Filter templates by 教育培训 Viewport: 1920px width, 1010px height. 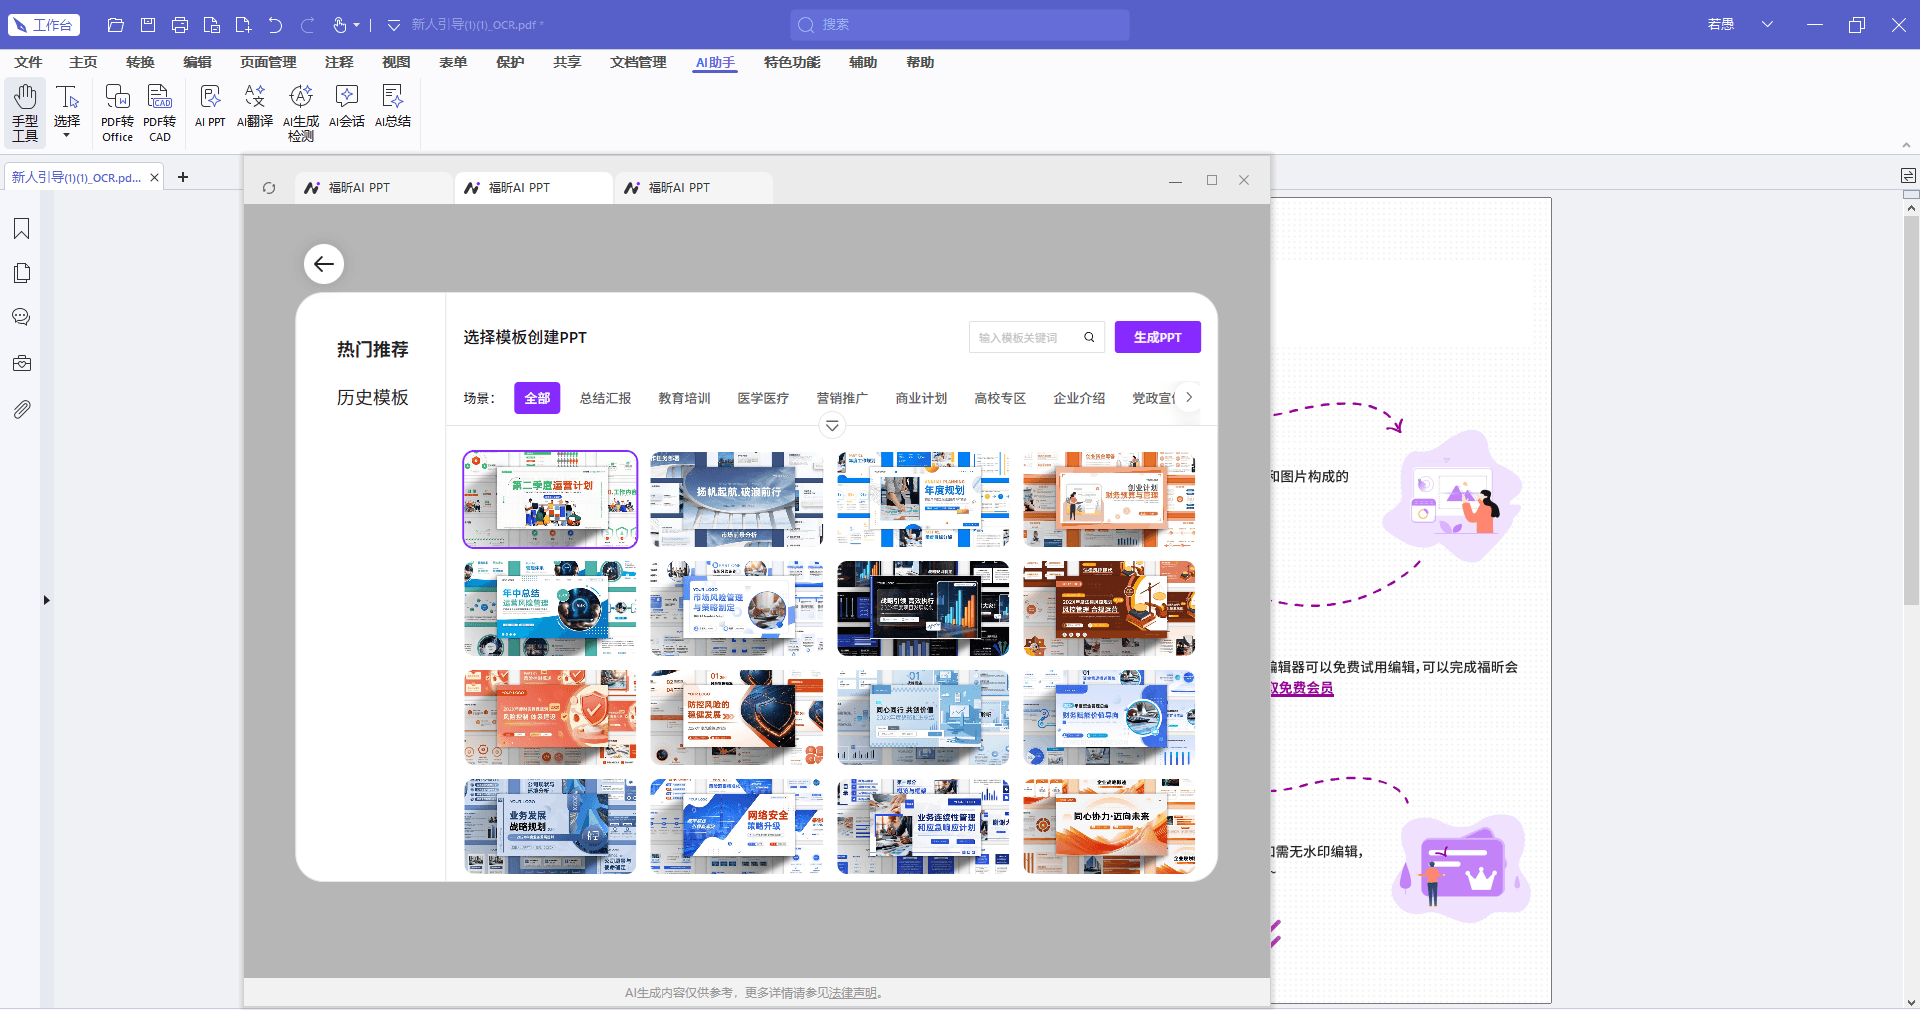coord(684,398)
